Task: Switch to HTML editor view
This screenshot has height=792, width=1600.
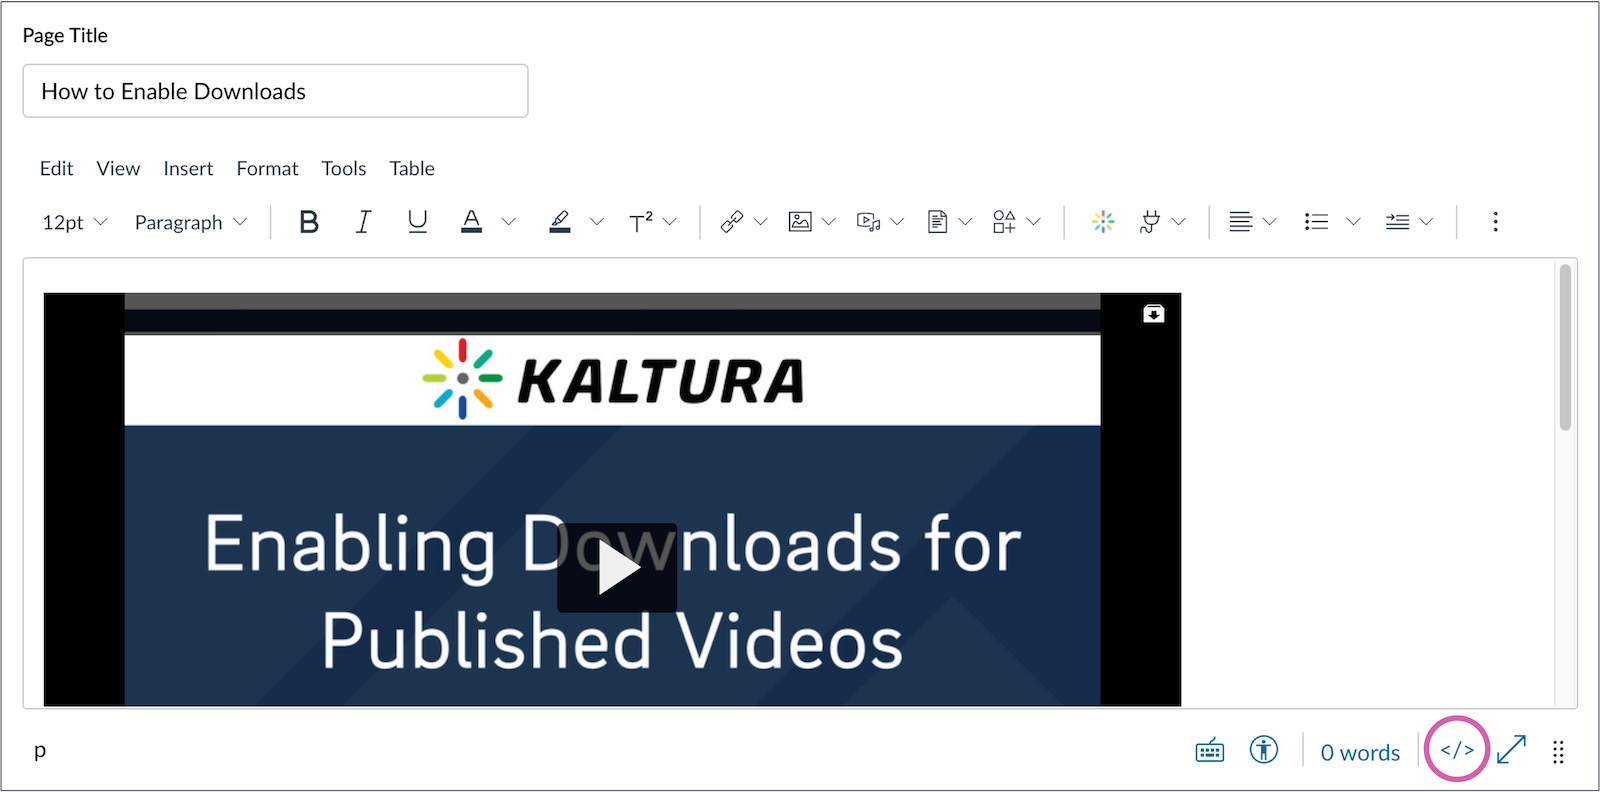Action: (x=1457, y=750)
